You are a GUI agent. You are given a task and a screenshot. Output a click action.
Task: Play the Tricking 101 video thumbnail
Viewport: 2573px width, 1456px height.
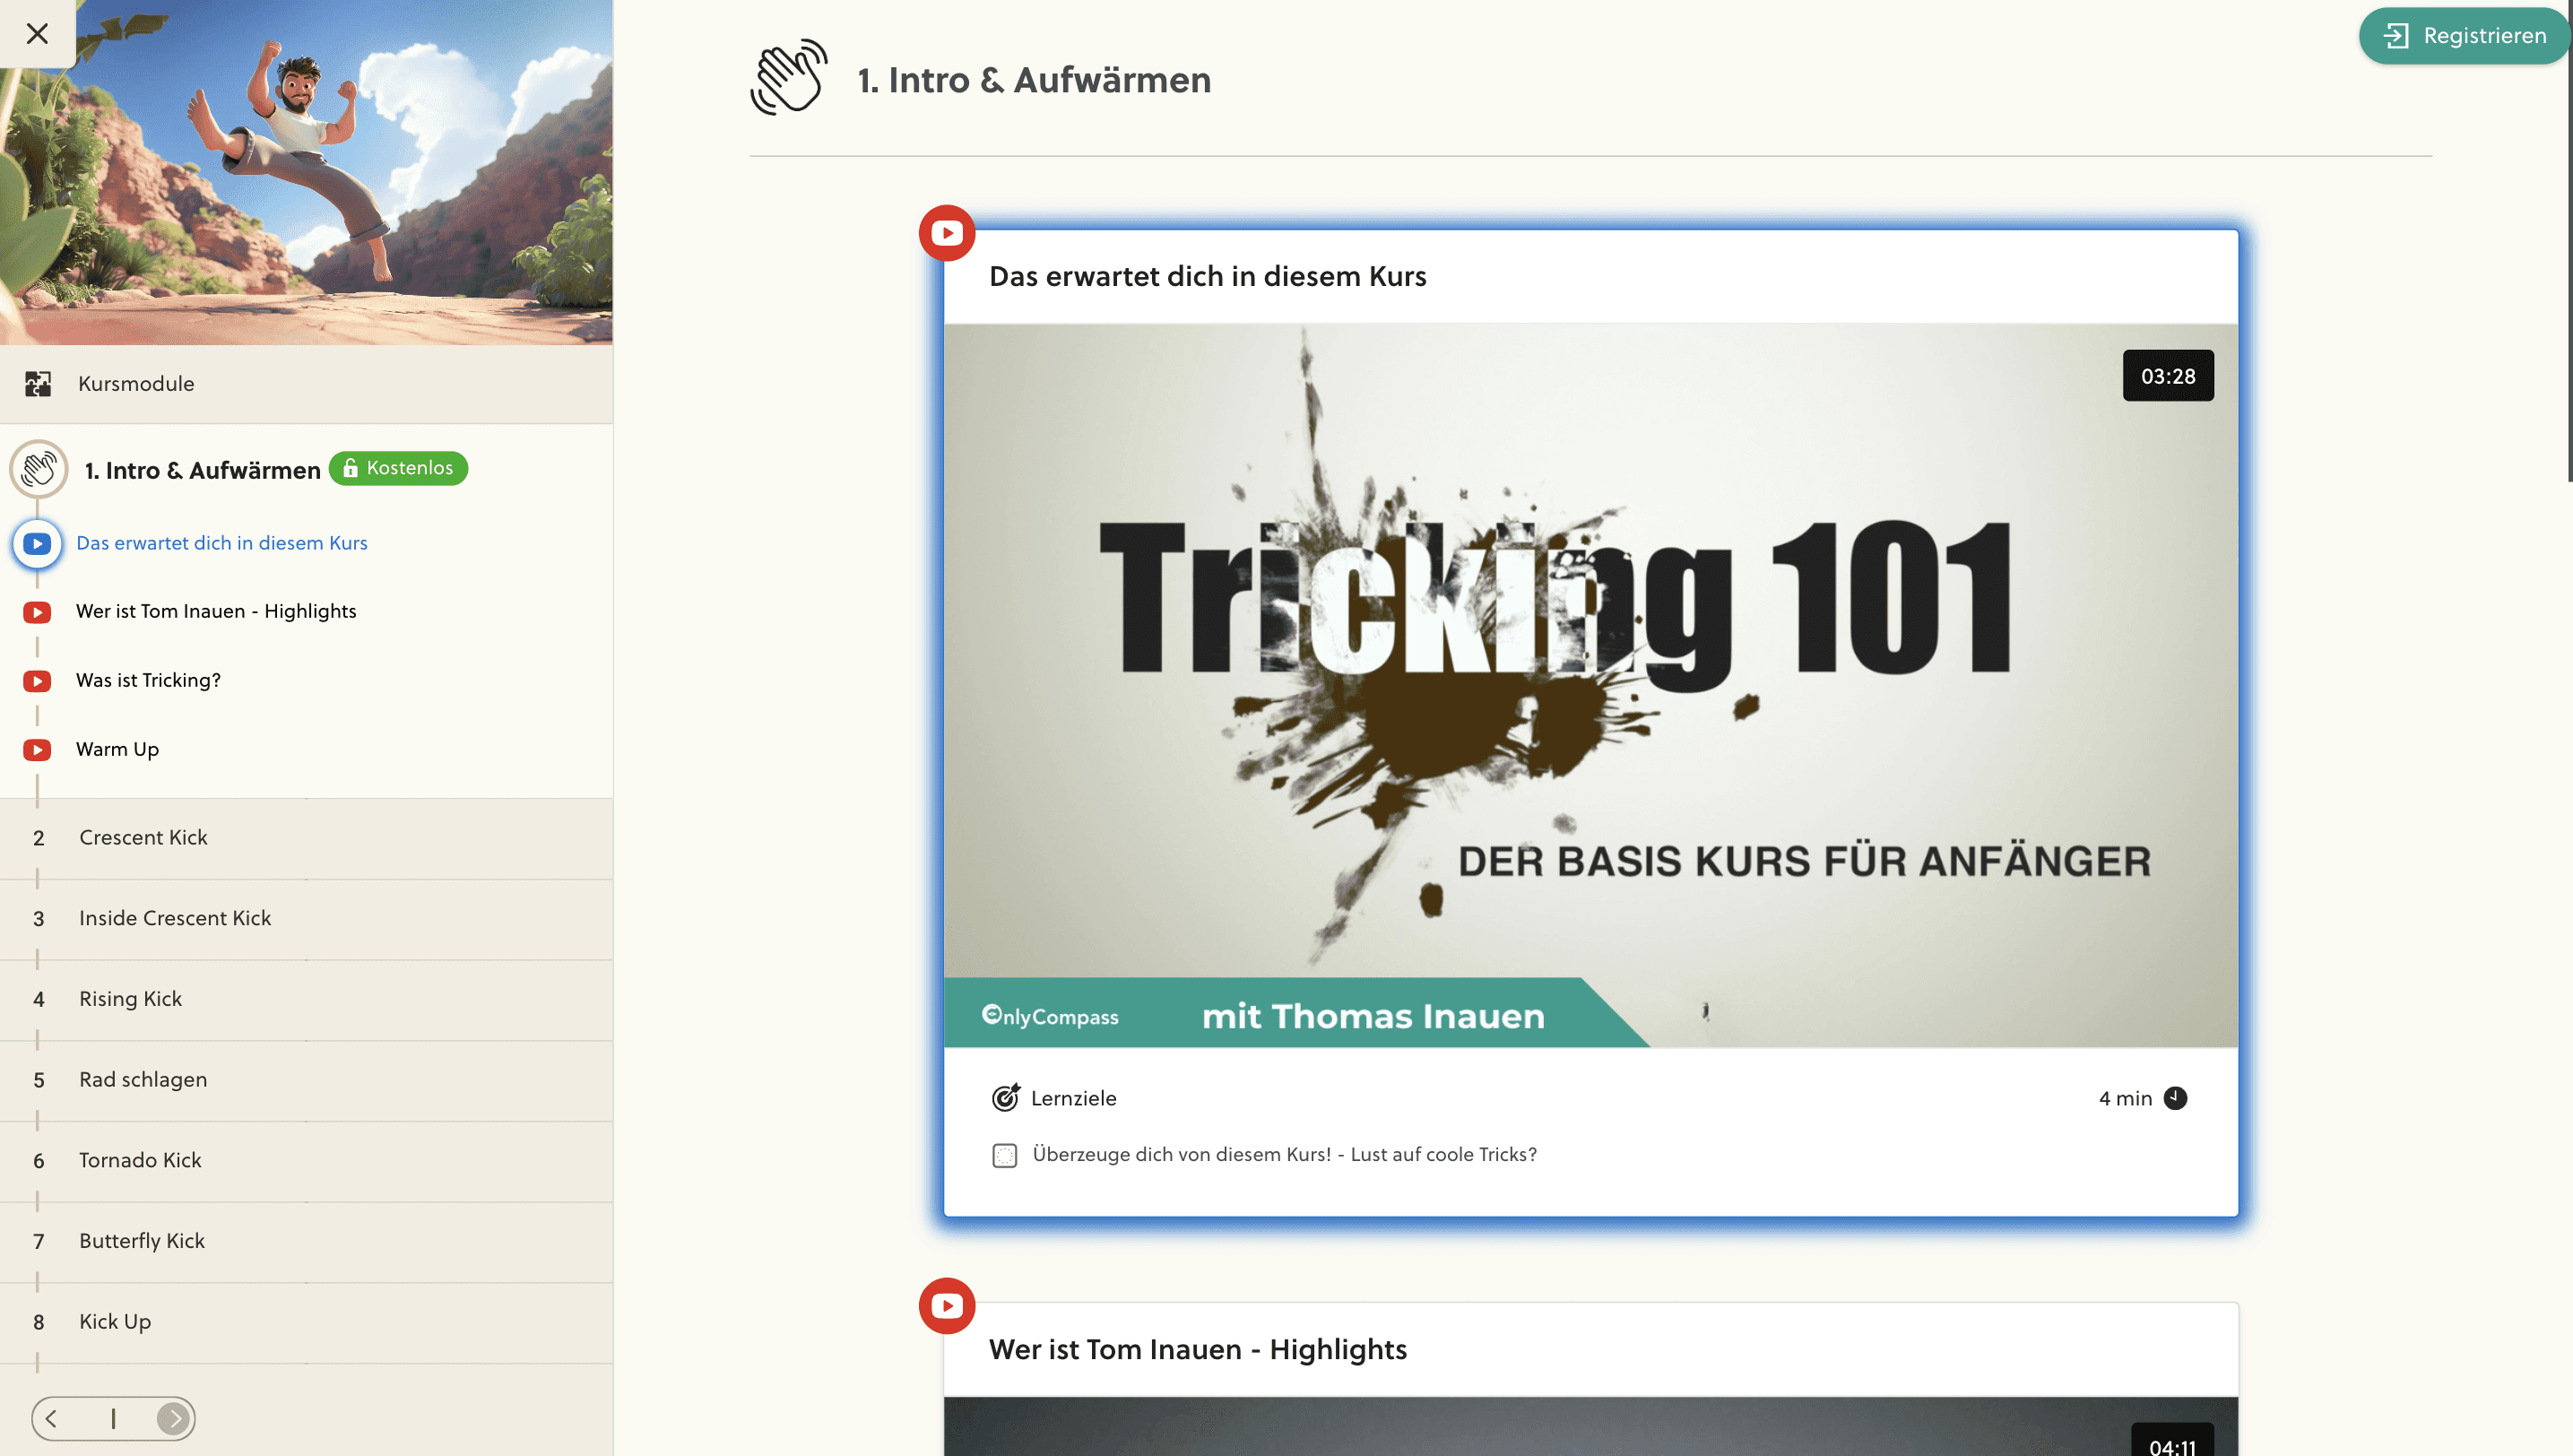1590,685
